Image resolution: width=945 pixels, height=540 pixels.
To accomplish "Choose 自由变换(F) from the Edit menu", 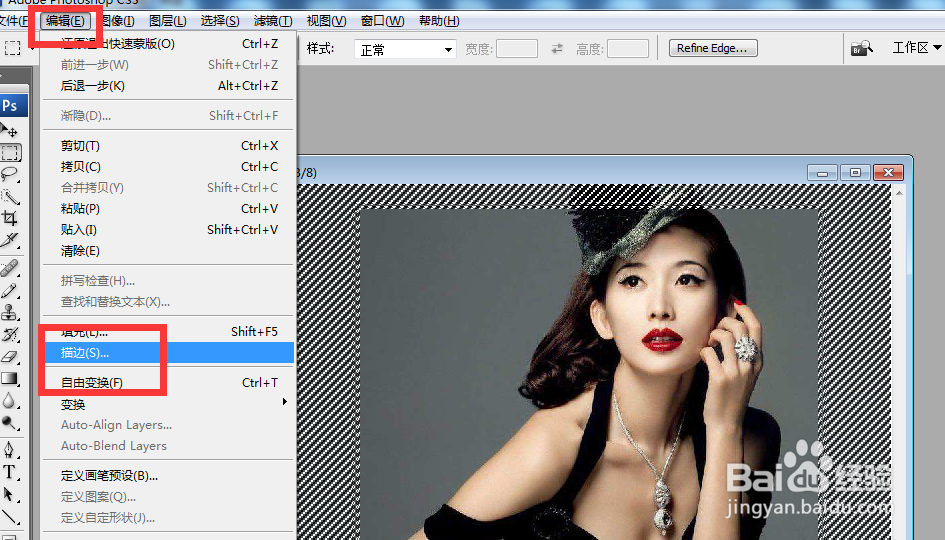I will point(169,383).
